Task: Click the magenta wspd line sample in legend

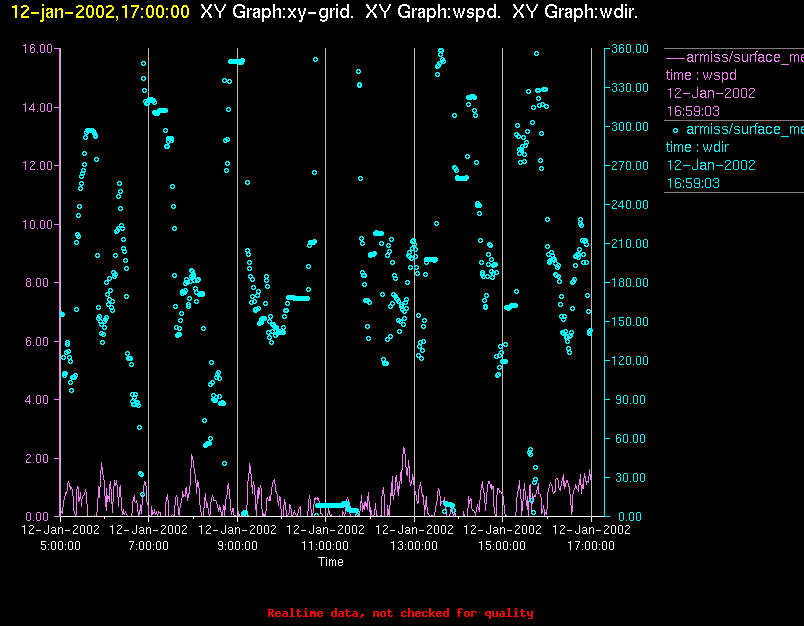Action: point(675,57)
